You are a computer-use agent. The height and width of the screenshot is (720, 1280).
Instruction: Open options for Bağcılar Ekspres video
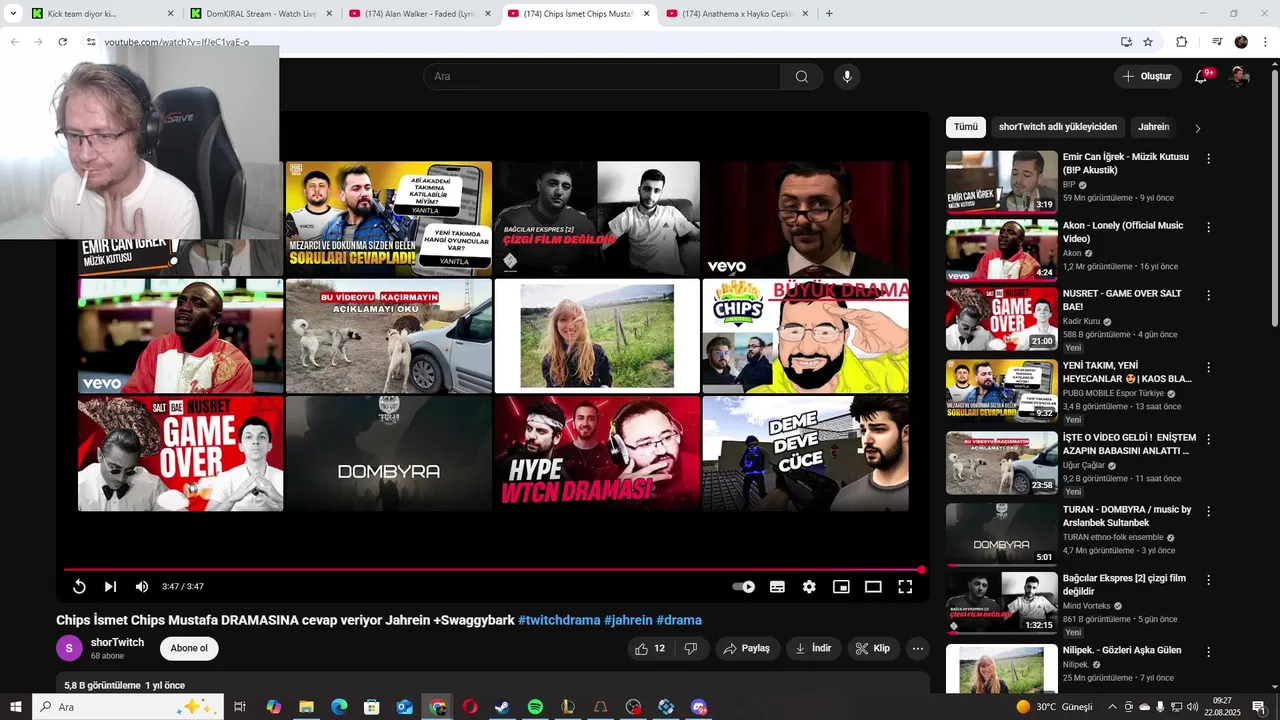(x=1208, y=580)
